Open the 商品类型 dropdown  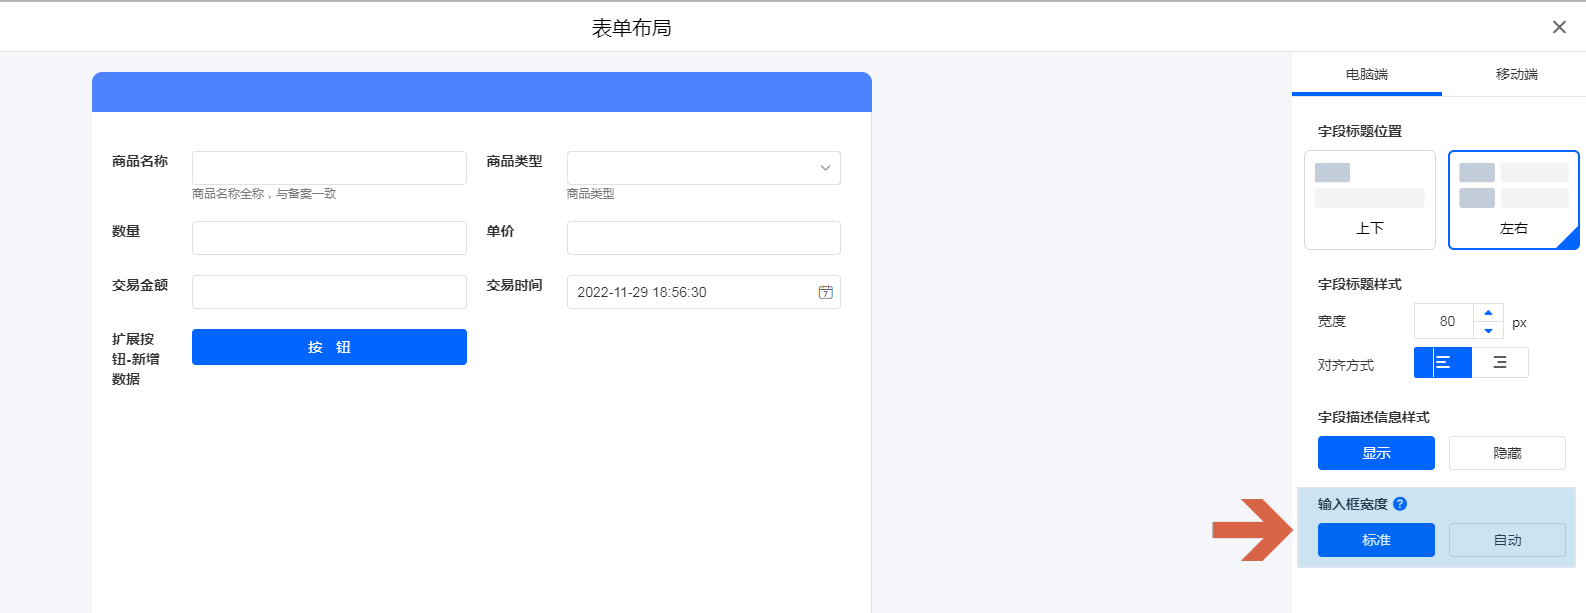click(x=703, y=168)
